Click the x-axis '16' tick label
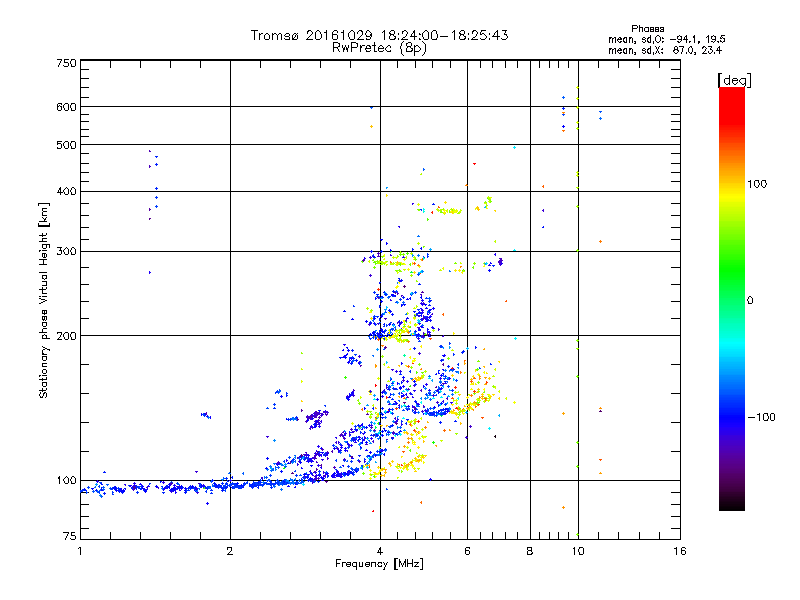Viewport: 800px width, 600px height. coord(680,551)
